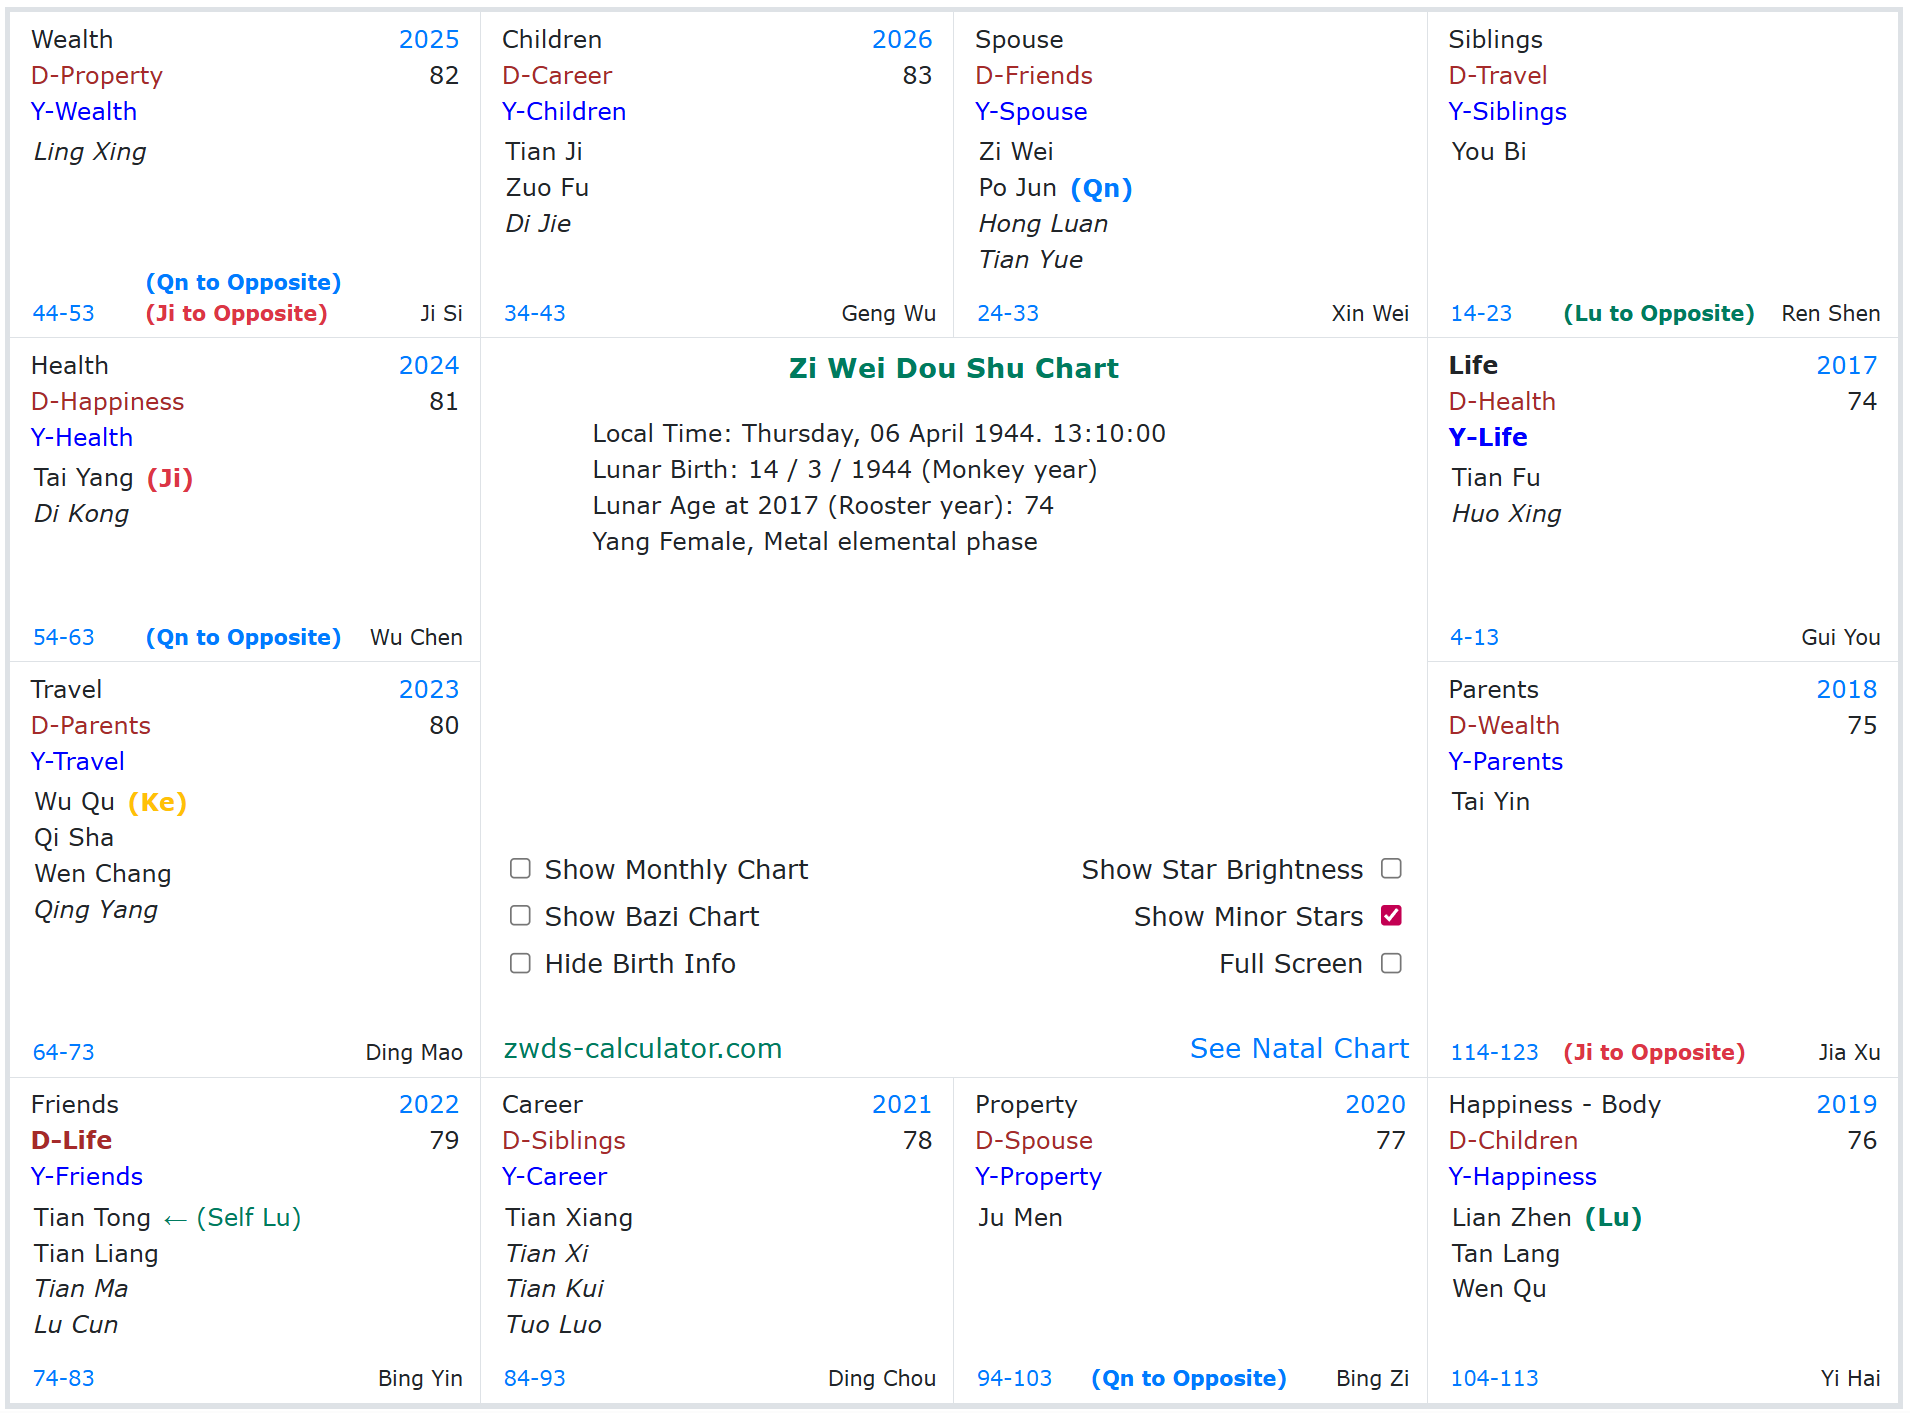The width and height of the screenshot is (1910, 1413).
Task: Choose the 114-123 decade in Parents palace
Action: [x=1494, y=1052]
